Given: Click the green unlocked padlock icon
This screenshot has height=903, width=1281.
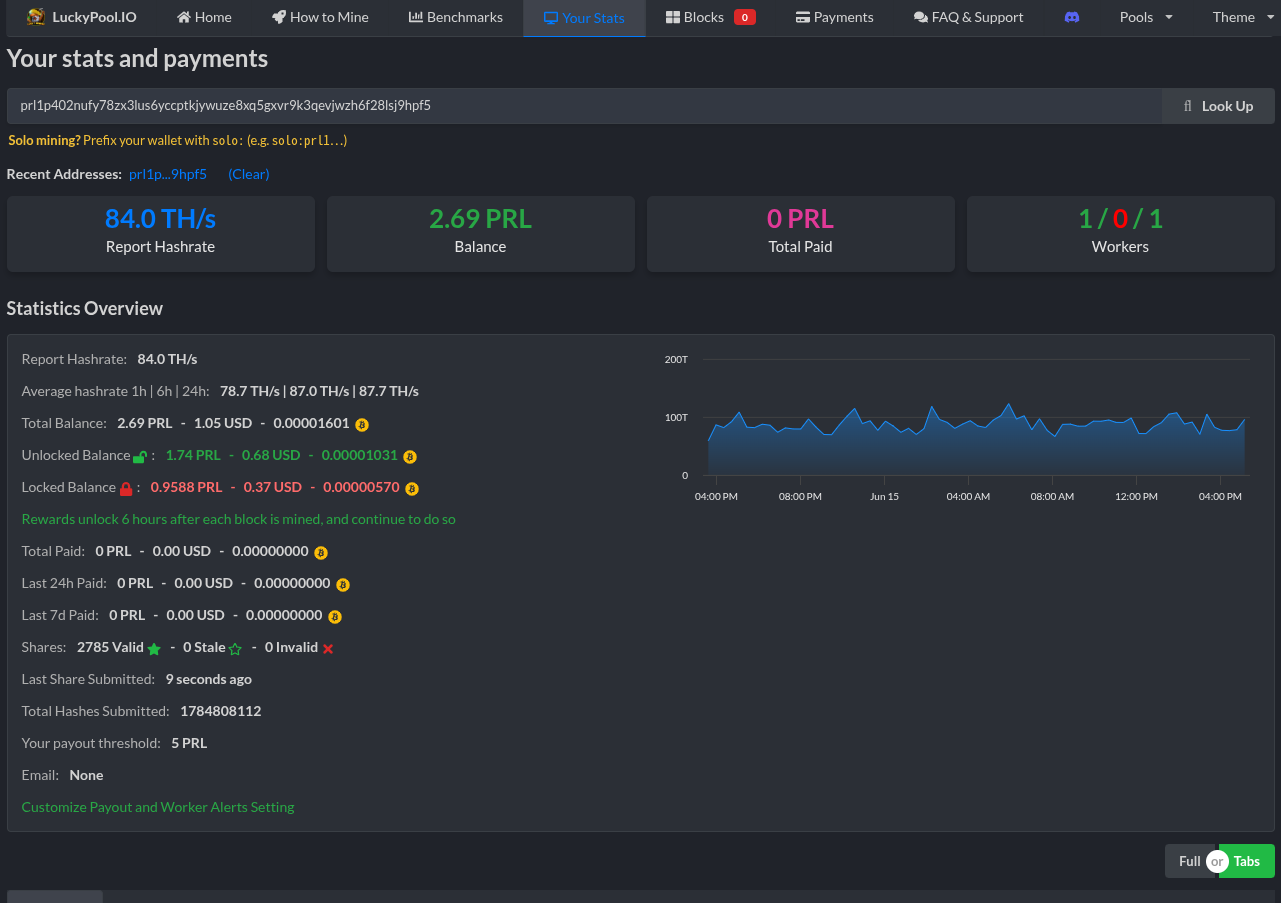Looking at the screenshot, I should click(x=140, y=457).
